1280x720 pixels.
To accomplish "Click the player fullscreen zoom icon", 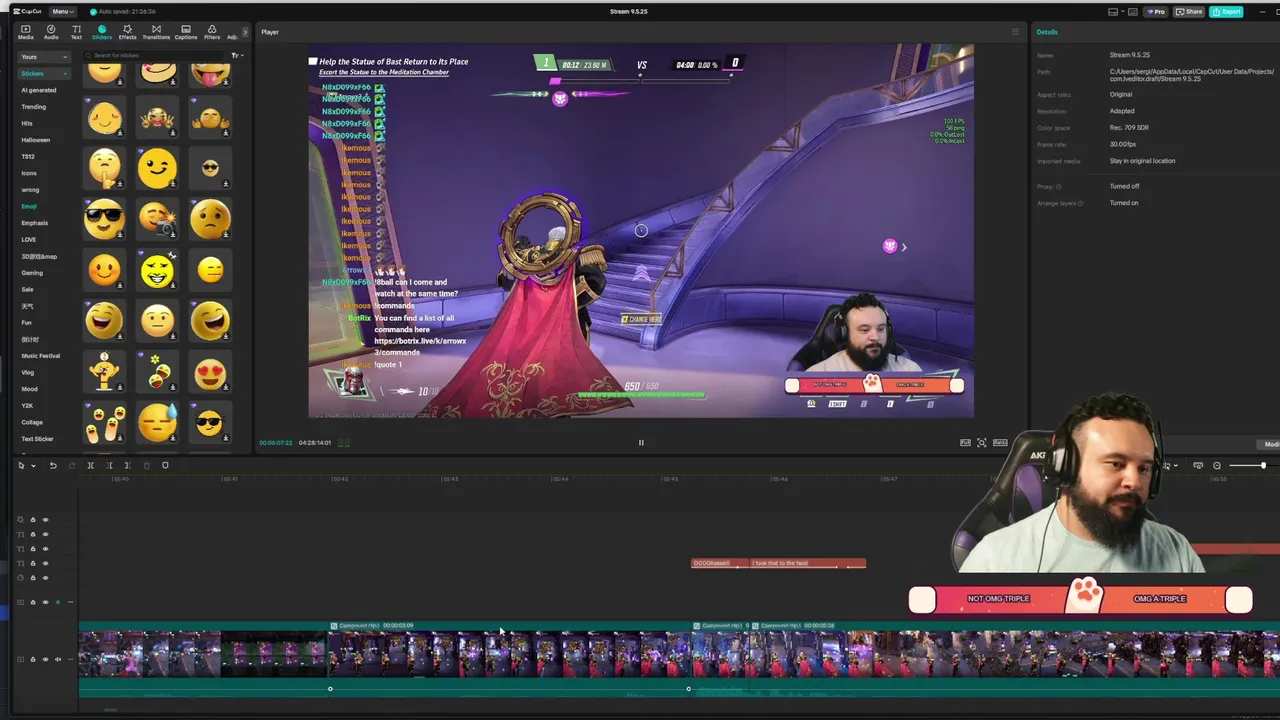I will [x=982, y=442].
